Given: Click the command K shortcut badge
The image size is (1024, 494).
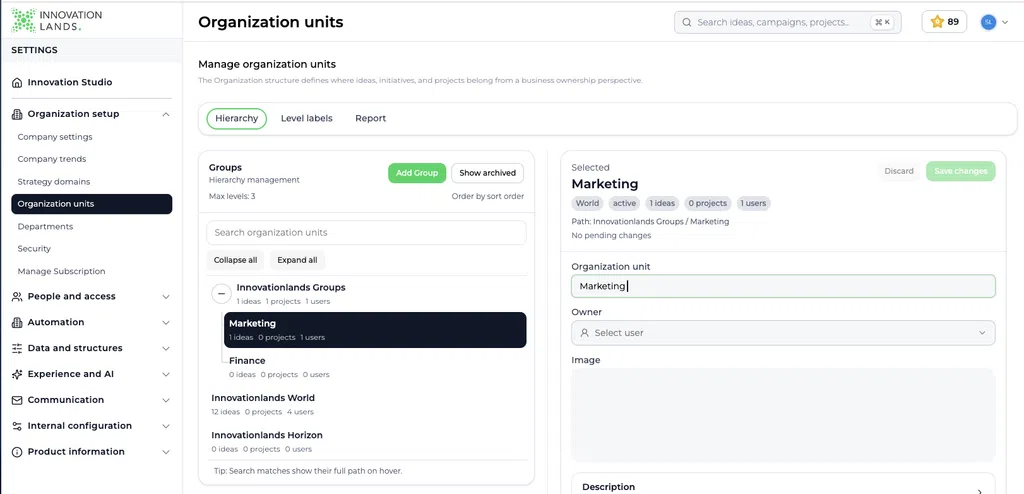Looking at the screenshot, I should tap(882, 22).
